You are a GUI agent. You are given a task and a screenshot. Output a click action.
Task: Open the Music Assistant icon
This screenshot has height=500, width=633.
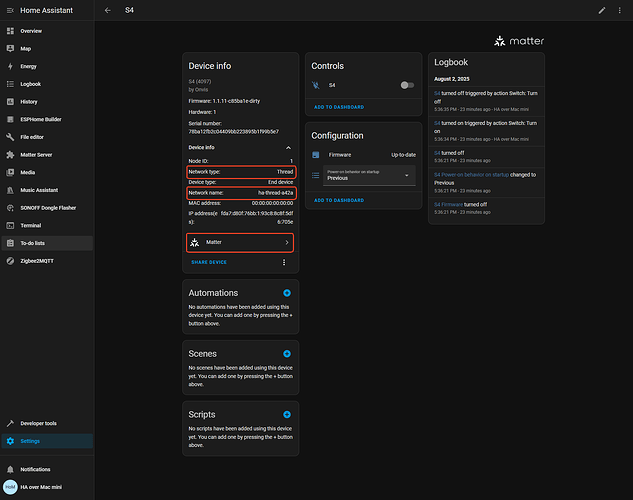coord(10,190)
